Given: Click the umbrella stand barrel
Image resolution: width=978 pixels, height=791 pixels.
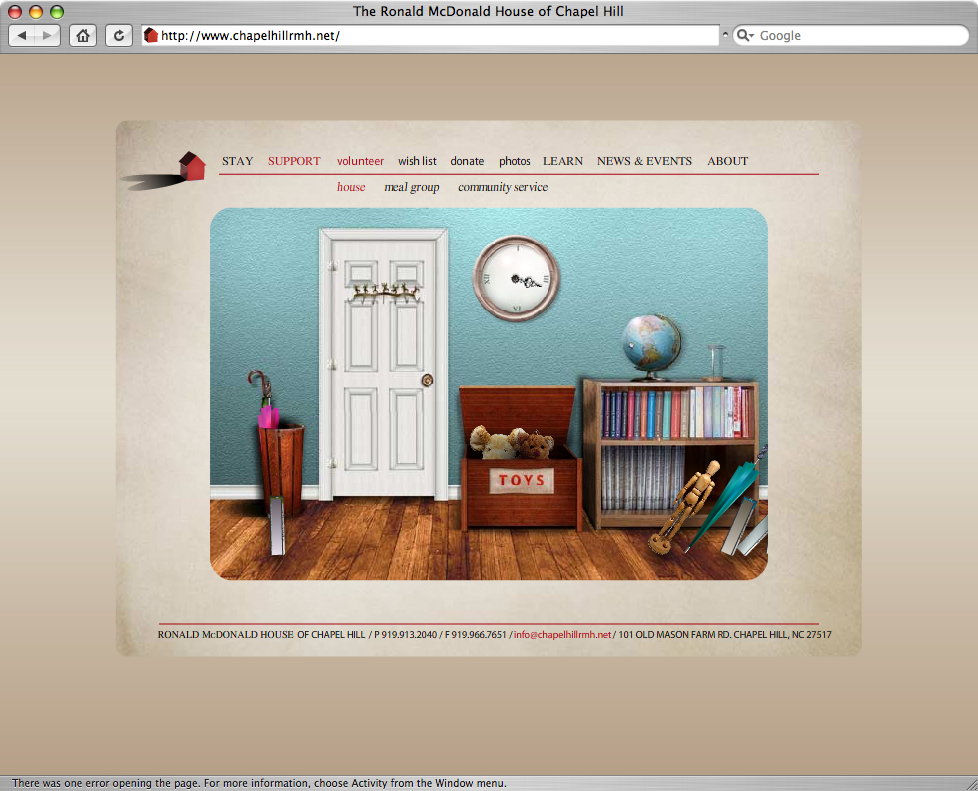Looking at the screenshot, I should 281,468.
